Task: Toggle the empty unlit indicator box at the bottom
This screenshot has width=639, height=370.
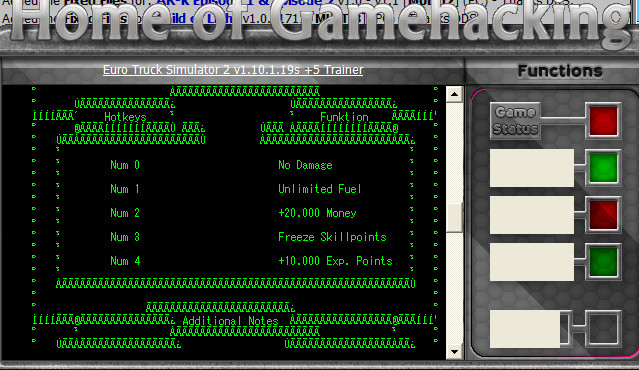Action: click(603, 329)
